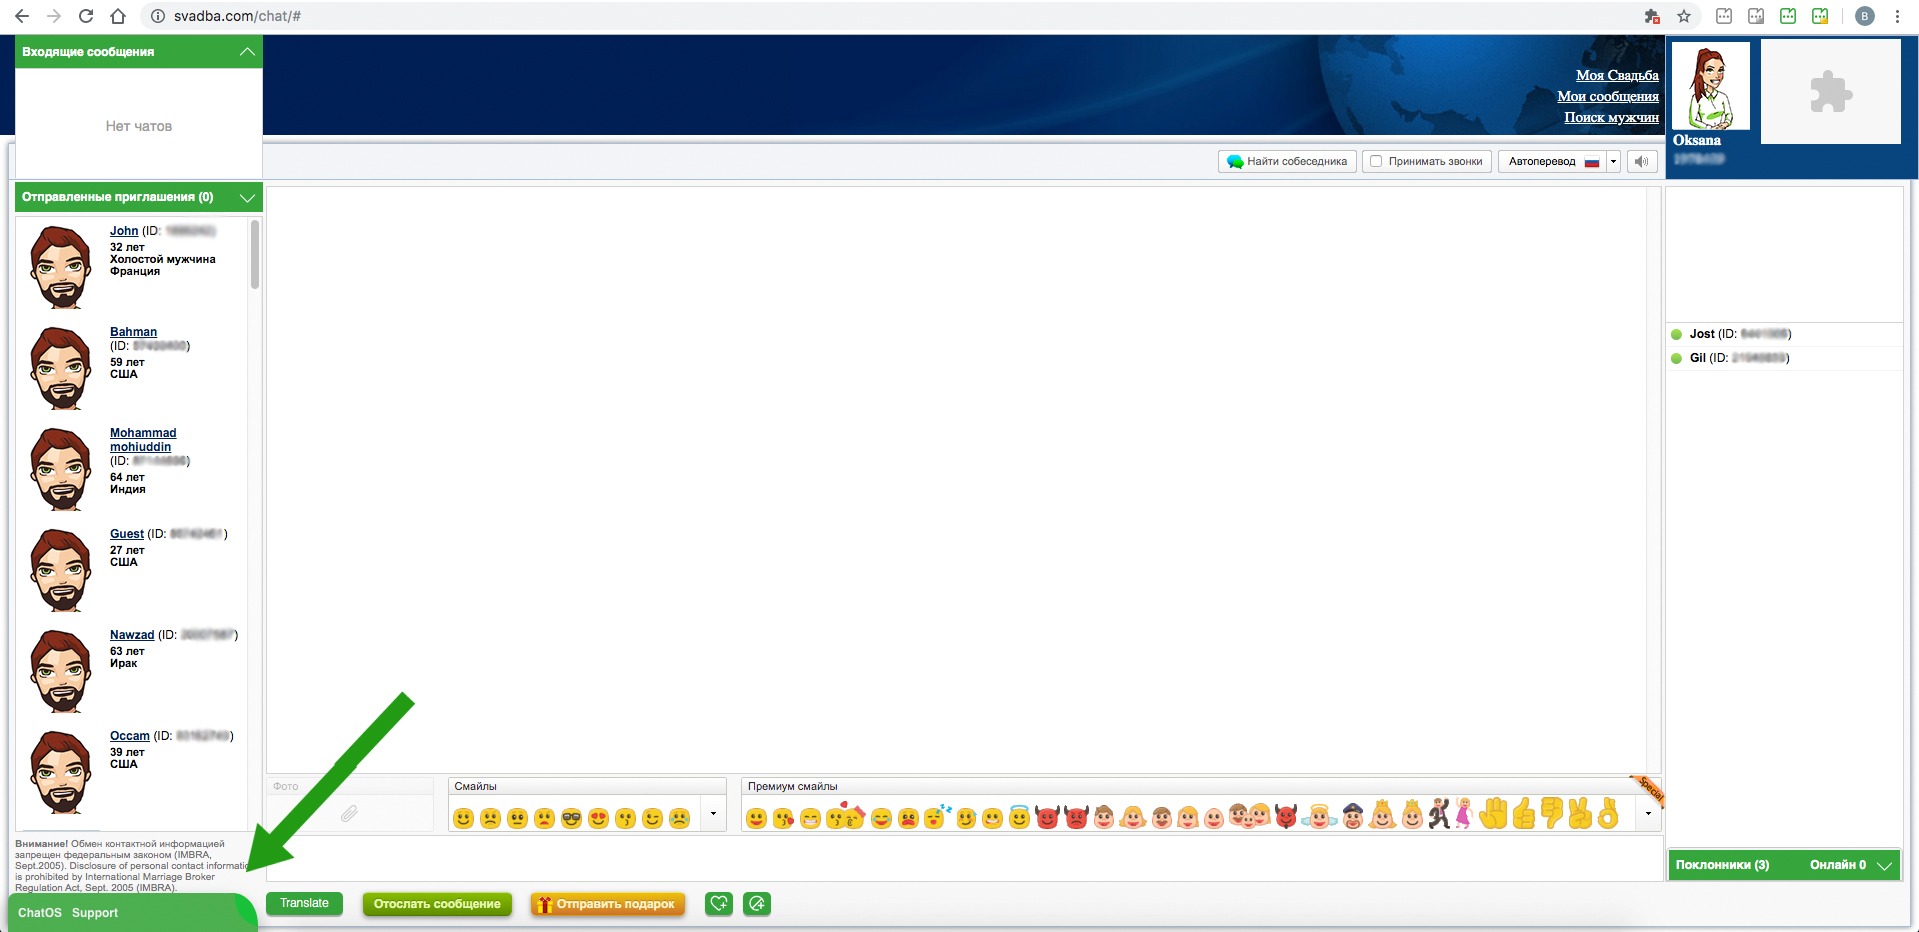The width and height of the screenshot is (1919, 932).
Task: Toggle the Автоперевод button
Action: click(x=1553, y=161)
